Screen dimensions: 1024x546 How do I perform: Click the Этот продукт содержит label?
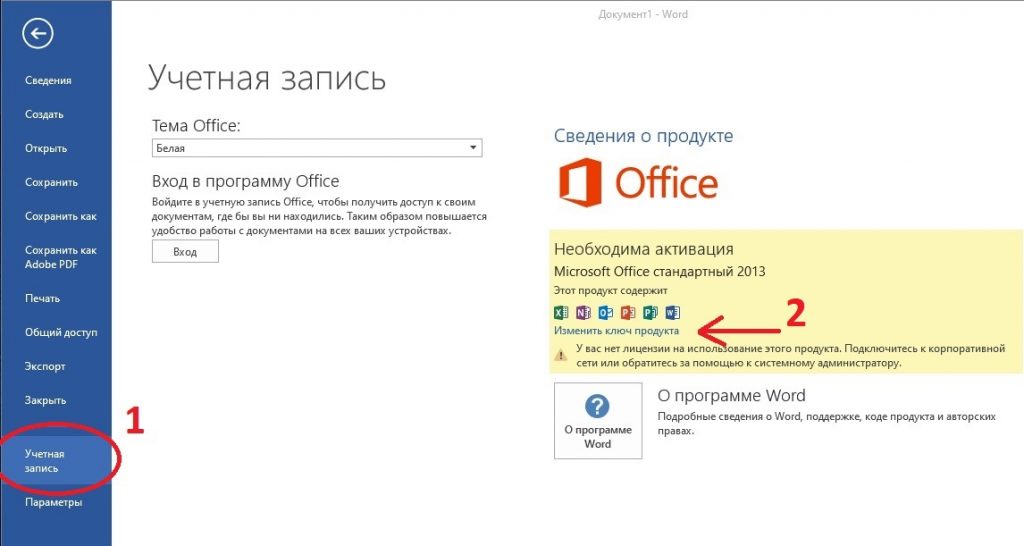pos(610,290)
